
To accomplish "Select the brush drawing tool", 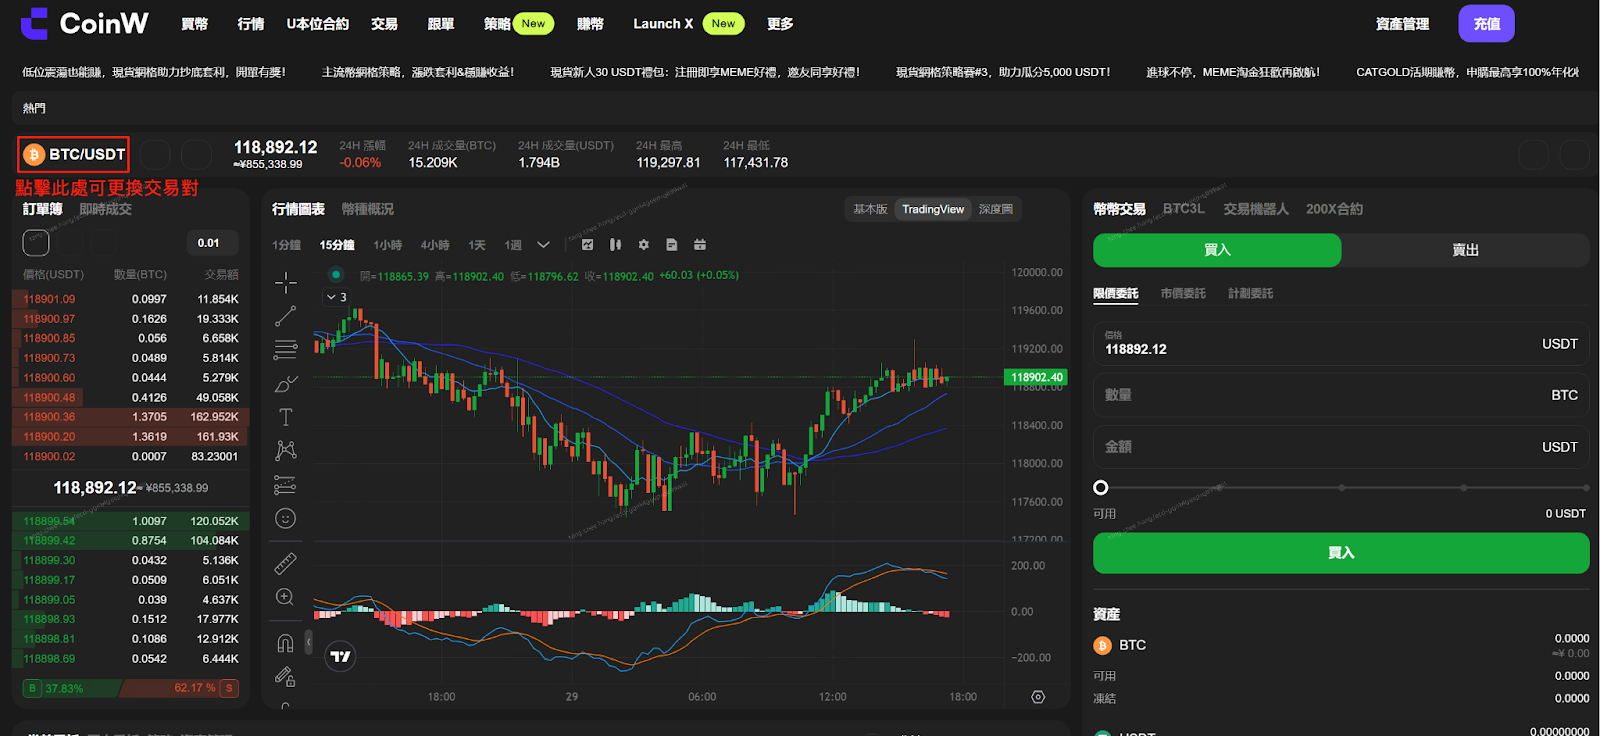I will (x=286, y=384).
